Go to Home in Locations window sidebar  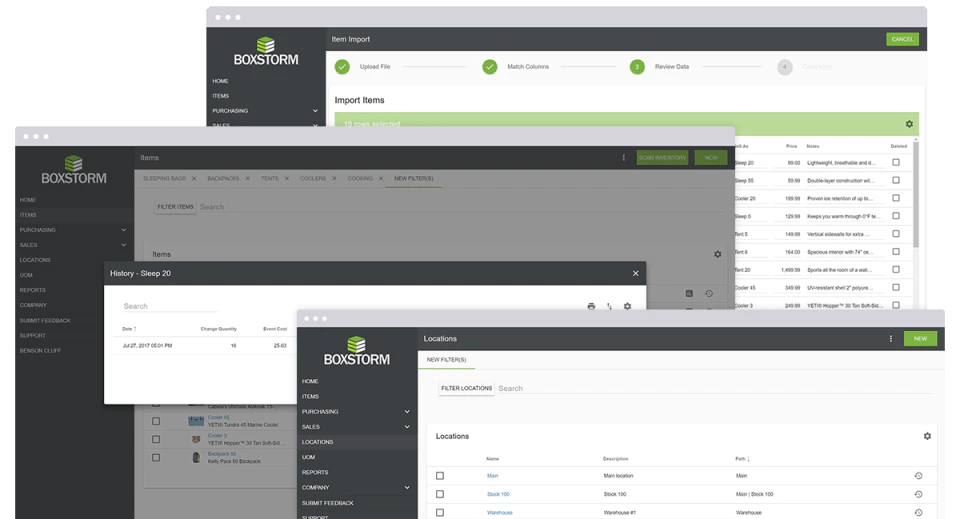point(310,381)
